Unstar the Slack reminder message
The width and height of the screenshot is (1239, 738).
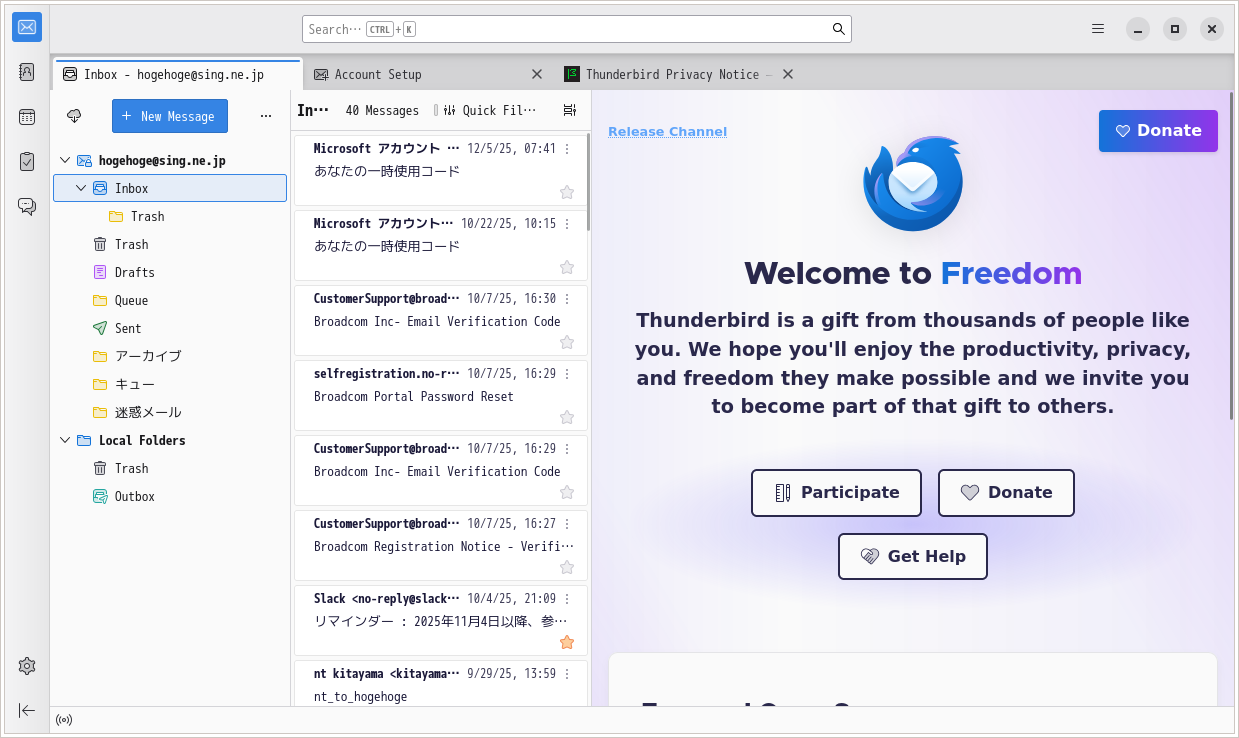click(567, 642)
